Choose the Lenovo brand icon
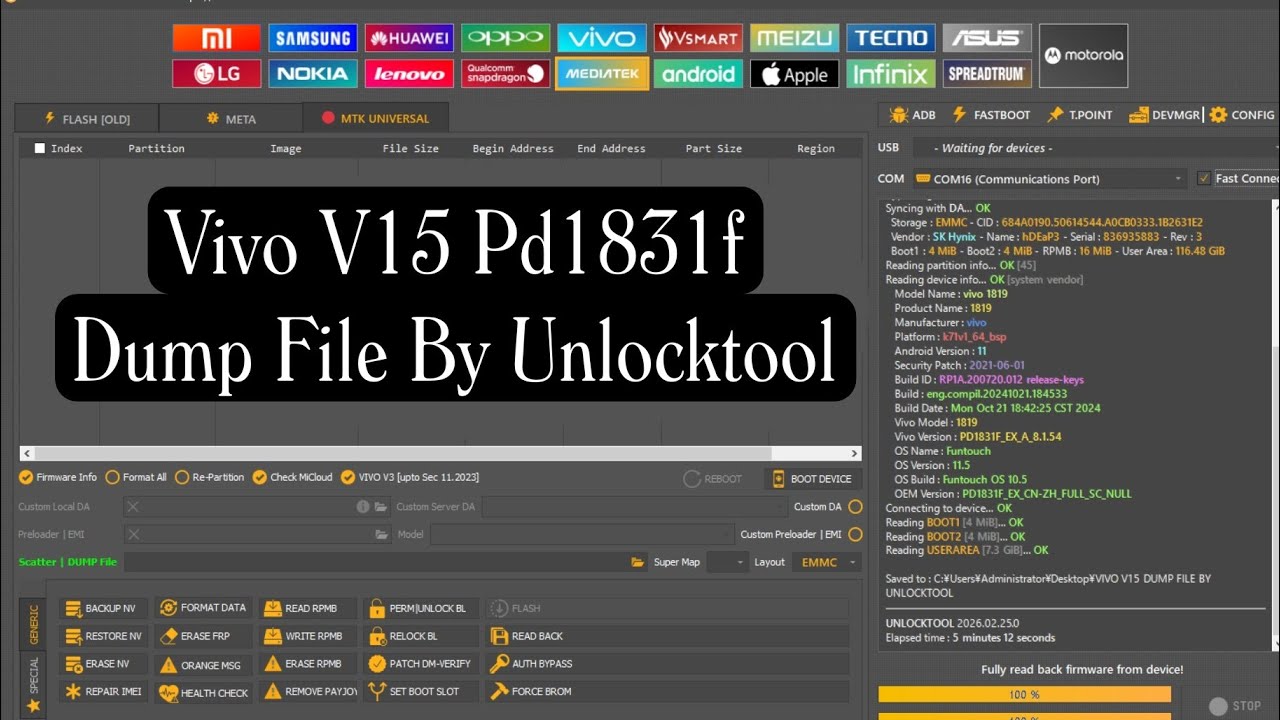 point(409,74)
